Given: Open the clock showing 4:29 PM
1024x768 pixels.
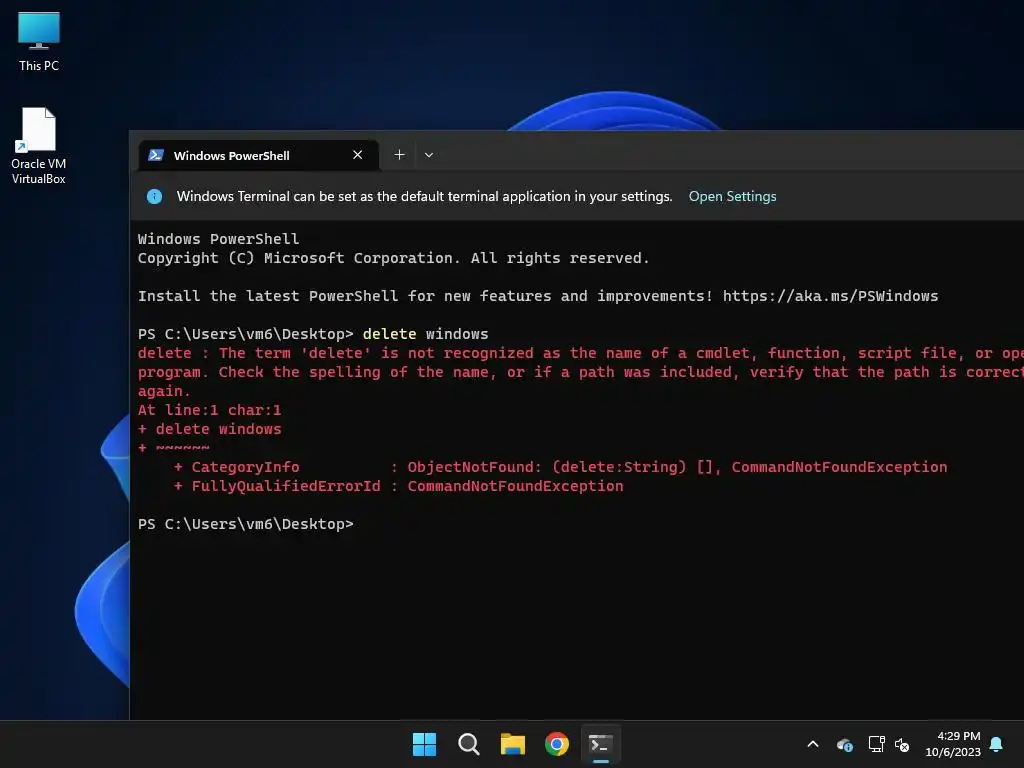Looking at the screenshot, I should tap(953, 744).
